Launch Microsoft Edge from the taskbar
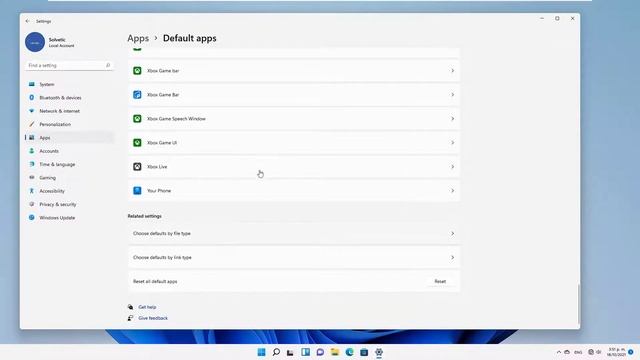This screenshot has width=640, height=360. click(349, 352)
